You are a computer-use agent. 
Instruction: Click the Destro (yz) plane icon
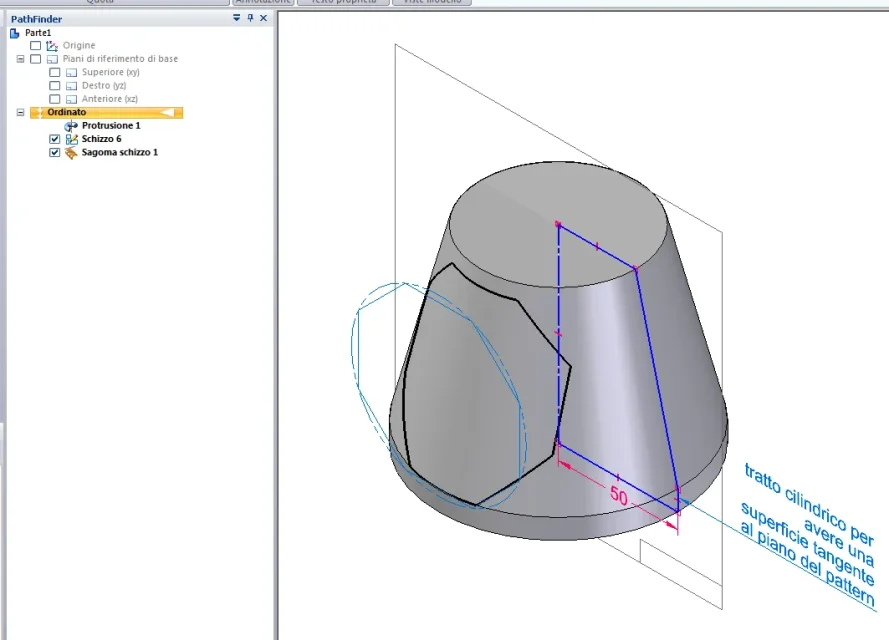point(71,86)
